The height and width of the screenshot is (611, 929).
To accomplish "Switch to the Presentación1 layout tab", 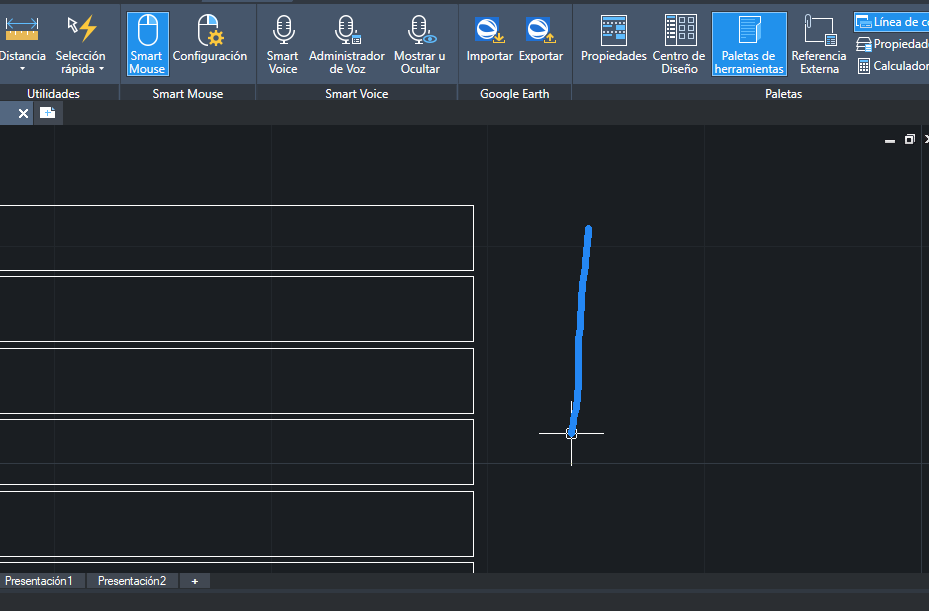I will click(x=39, y=581).
